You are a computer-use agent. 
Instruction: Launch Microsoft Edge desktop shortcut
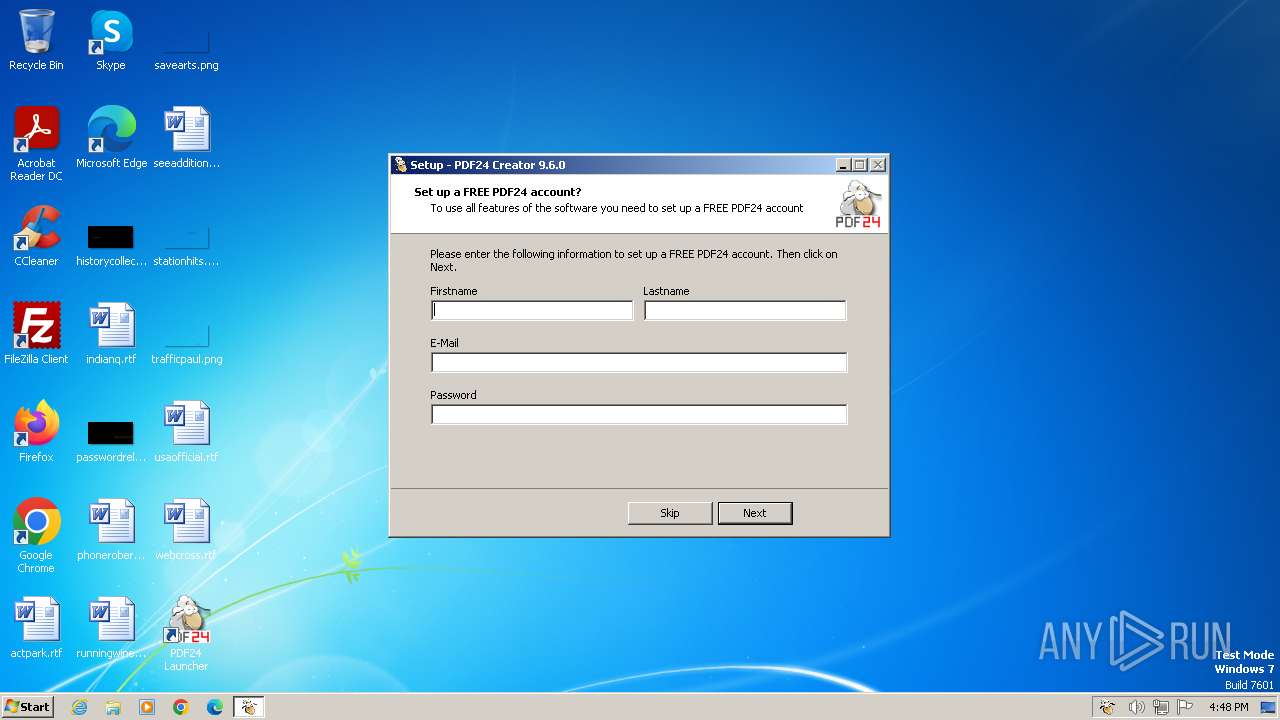pyautogui.click(x=111, y=137)
